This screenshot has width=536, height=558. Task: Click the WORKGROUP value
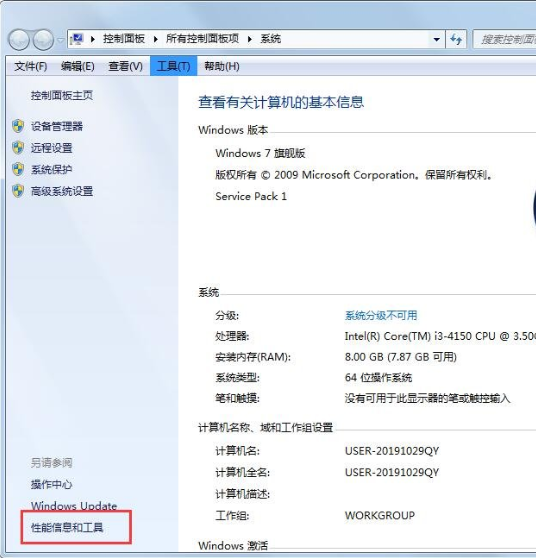pyautogui.click(x=380, y=515)
